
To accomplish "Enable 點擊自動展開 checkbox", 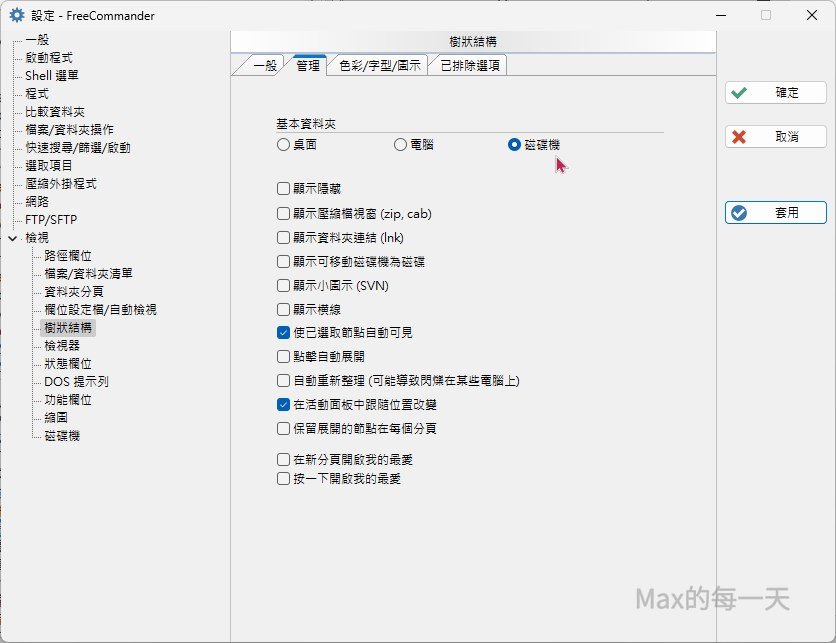I will coord(284,356).
